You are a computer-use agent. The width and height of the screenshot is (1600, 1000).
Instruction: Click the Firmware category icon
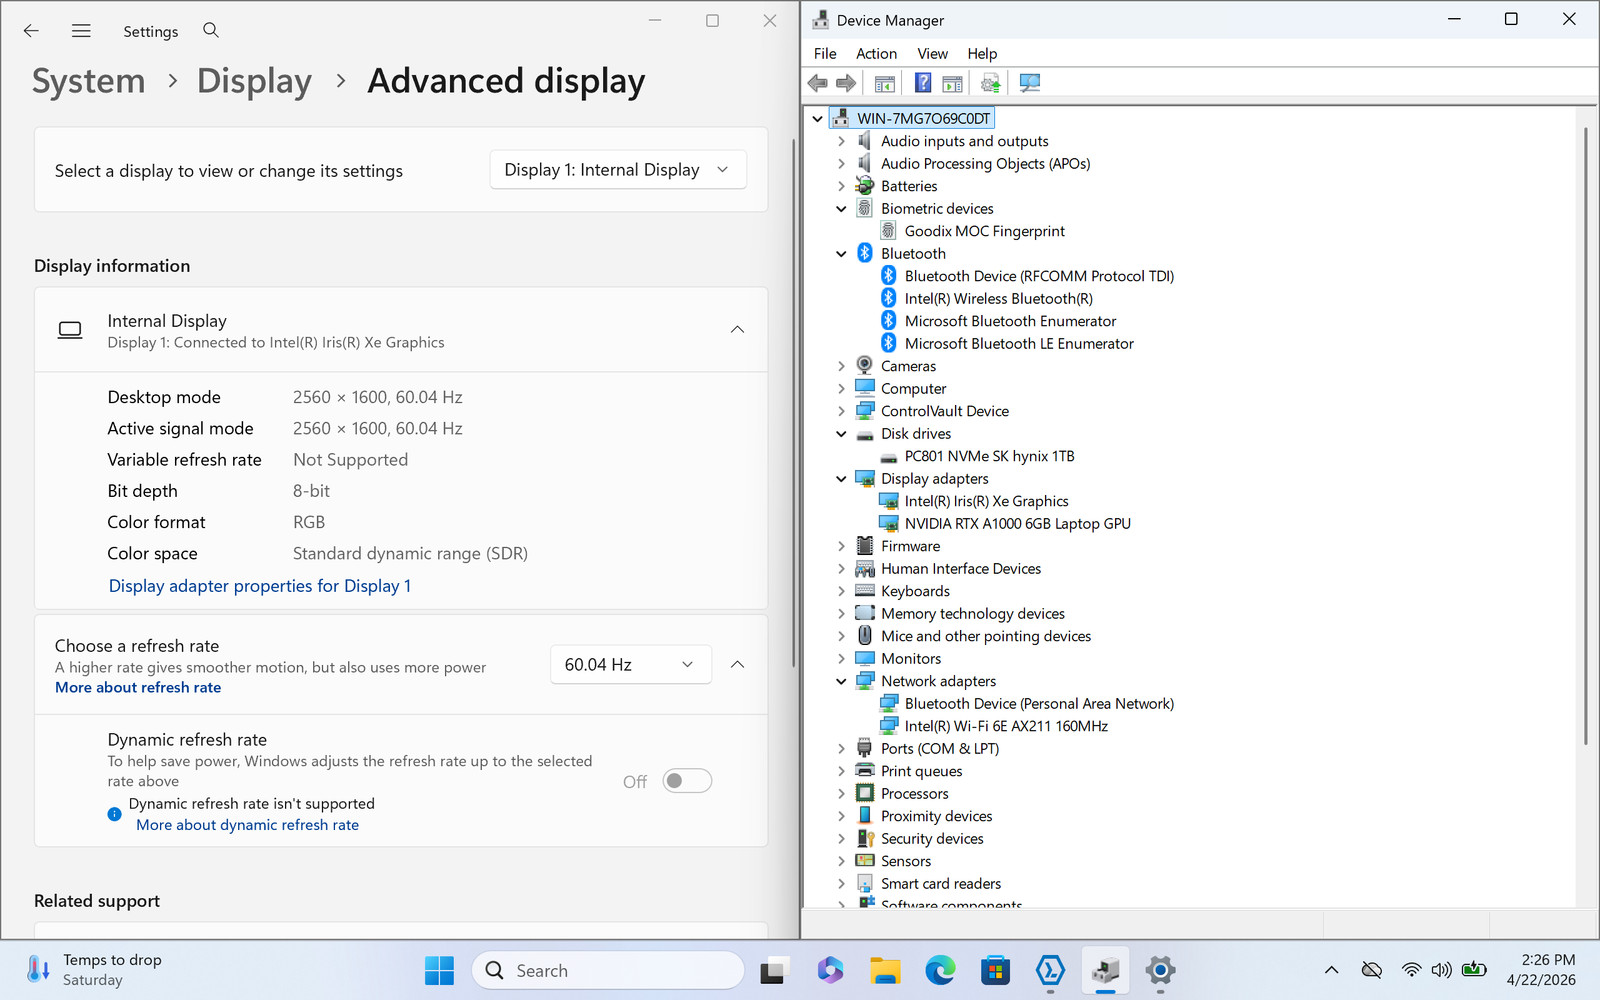865,546
